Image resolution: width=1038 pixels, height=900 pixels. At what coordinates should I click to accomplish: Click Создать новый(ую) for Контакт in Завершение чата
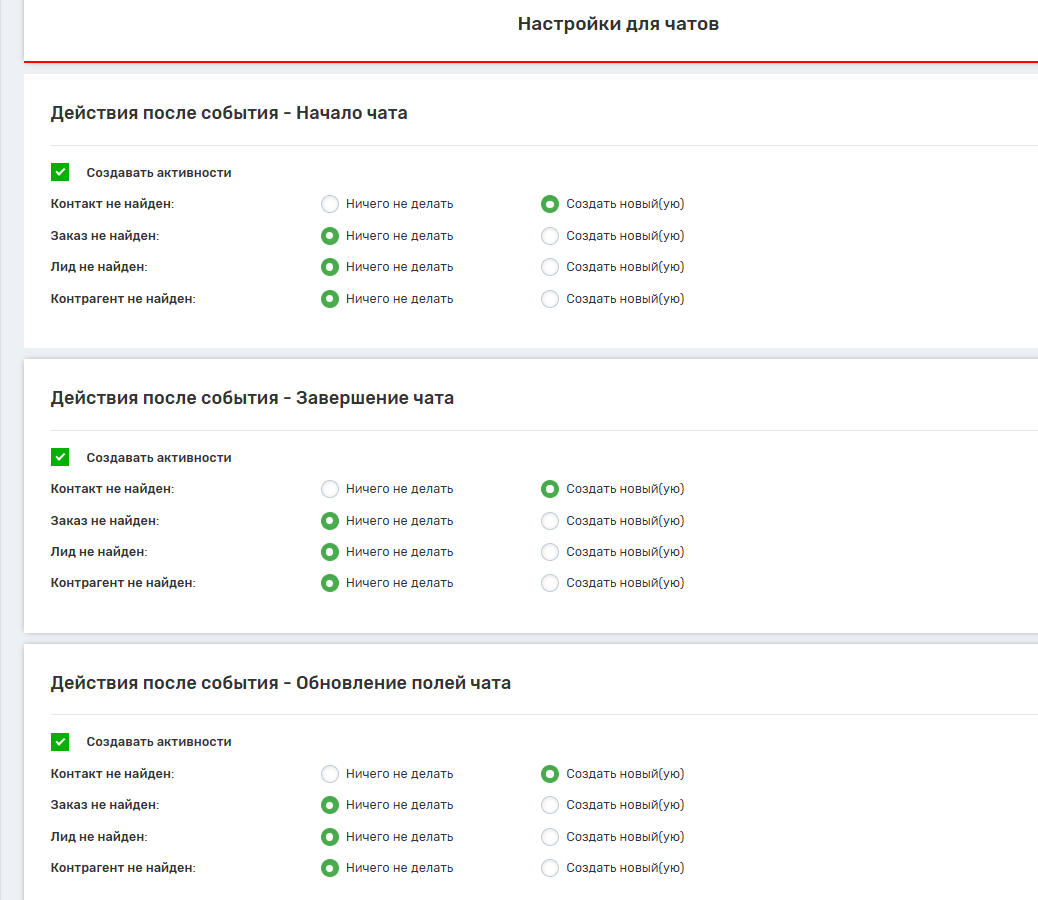click(x=549, y=489)
